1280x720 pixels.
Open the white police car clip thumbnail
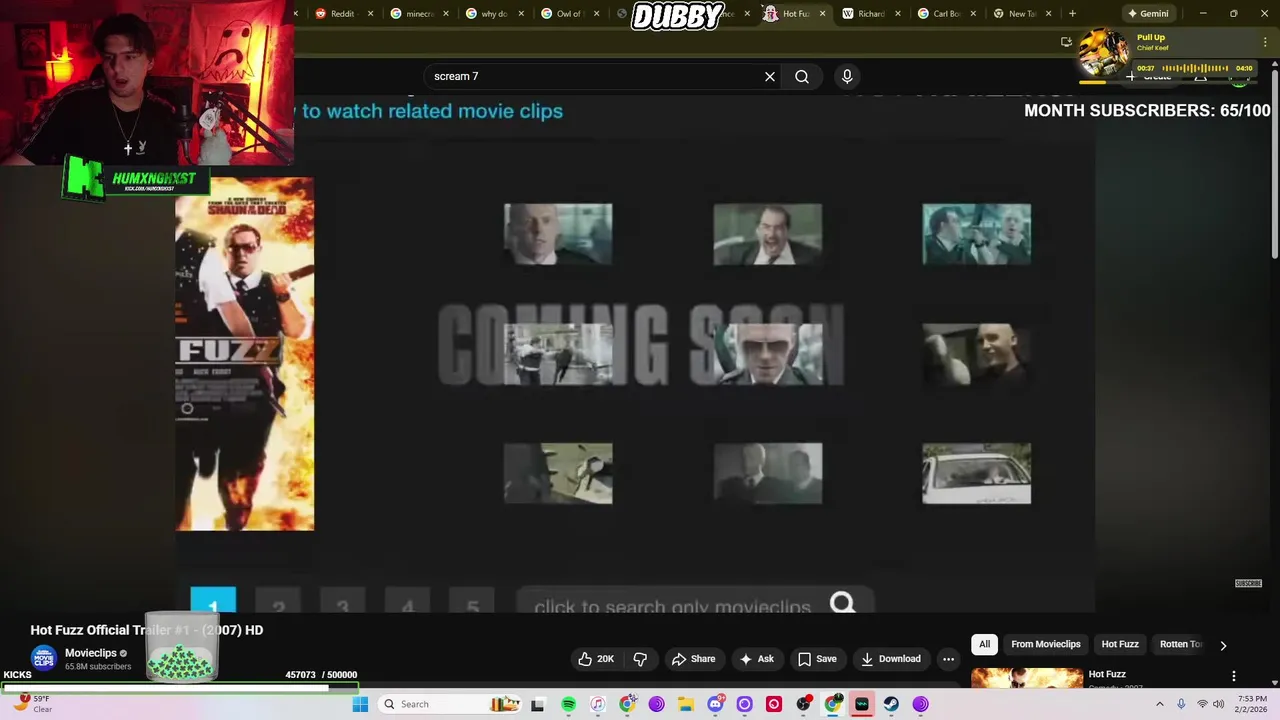(x=976, y=474)
